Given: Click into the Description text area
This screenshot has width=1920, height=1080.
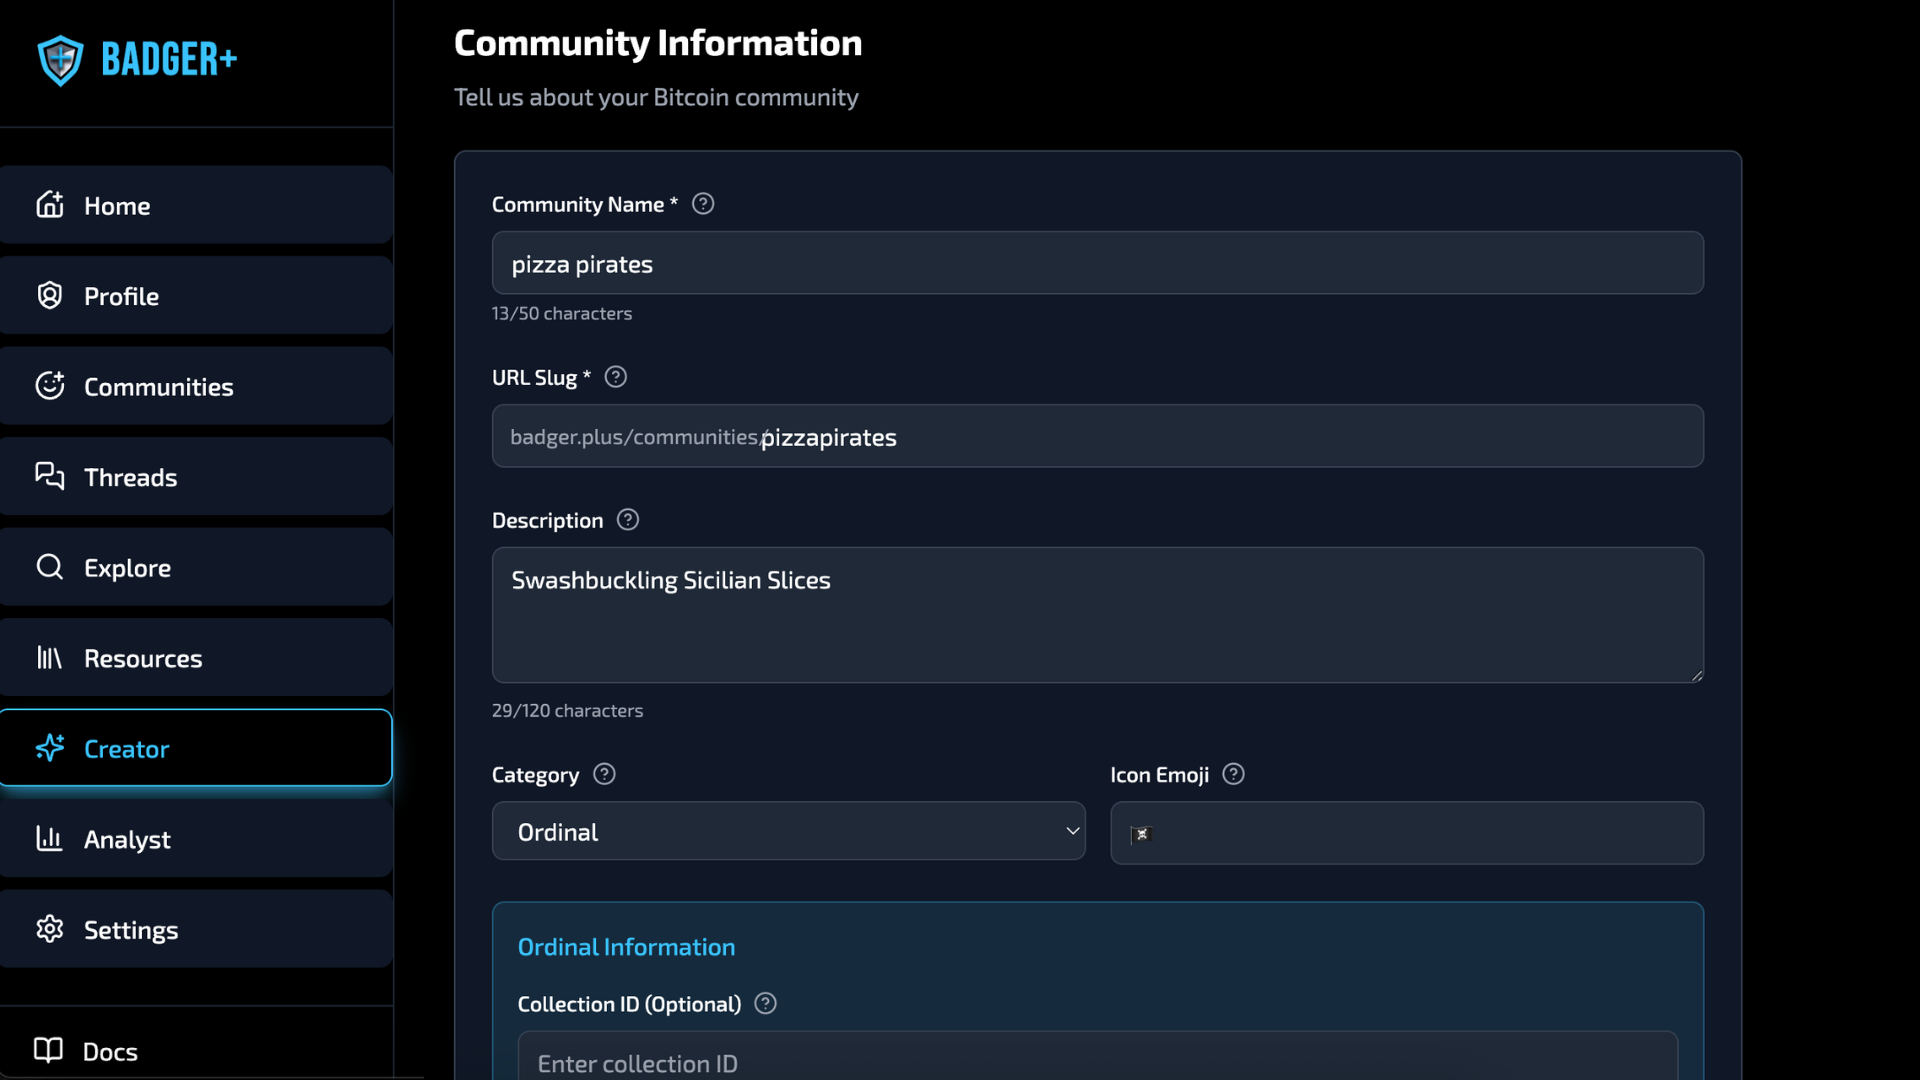Looking at the screenshot, I should point(1097,615).
